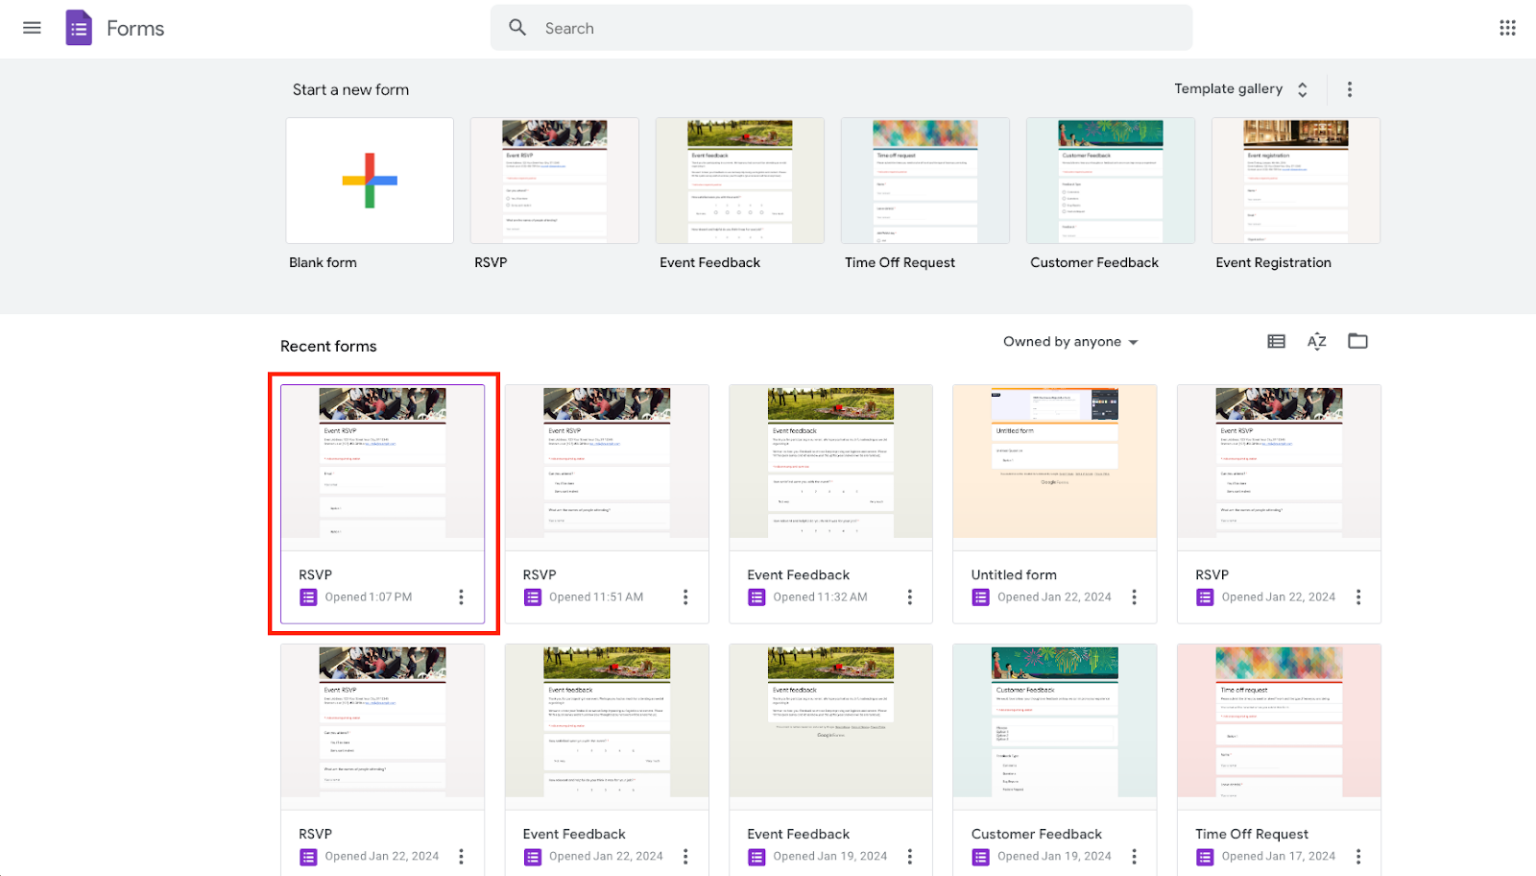Image resolution: width=1536 pixels, height=876 pixels.
Task: Expand the Template gallery
Action: (x=1302, y=88)
